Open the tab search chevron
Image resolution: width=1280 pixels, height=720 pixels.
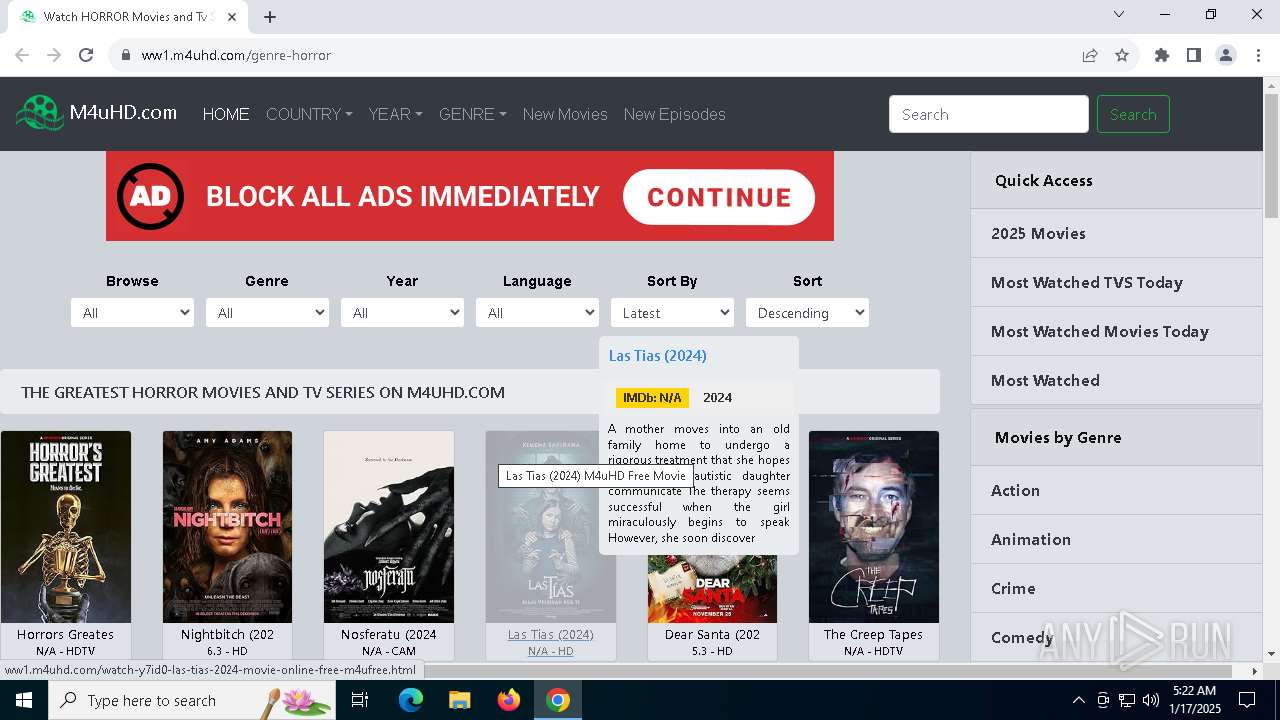click(x=1119, y=14)
